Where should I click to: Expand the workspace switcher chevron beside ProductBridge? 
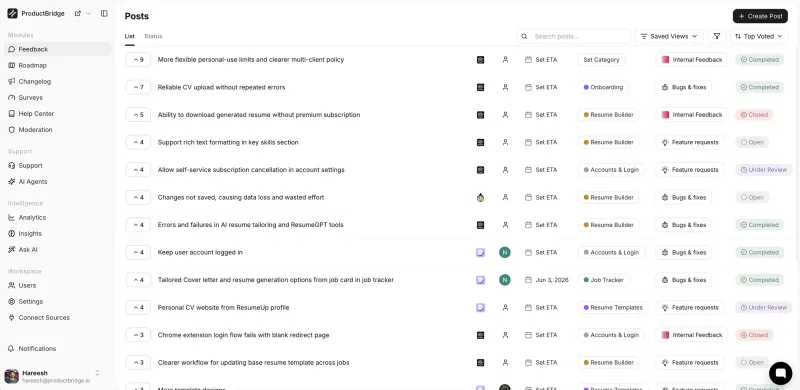tap(88, 14)
